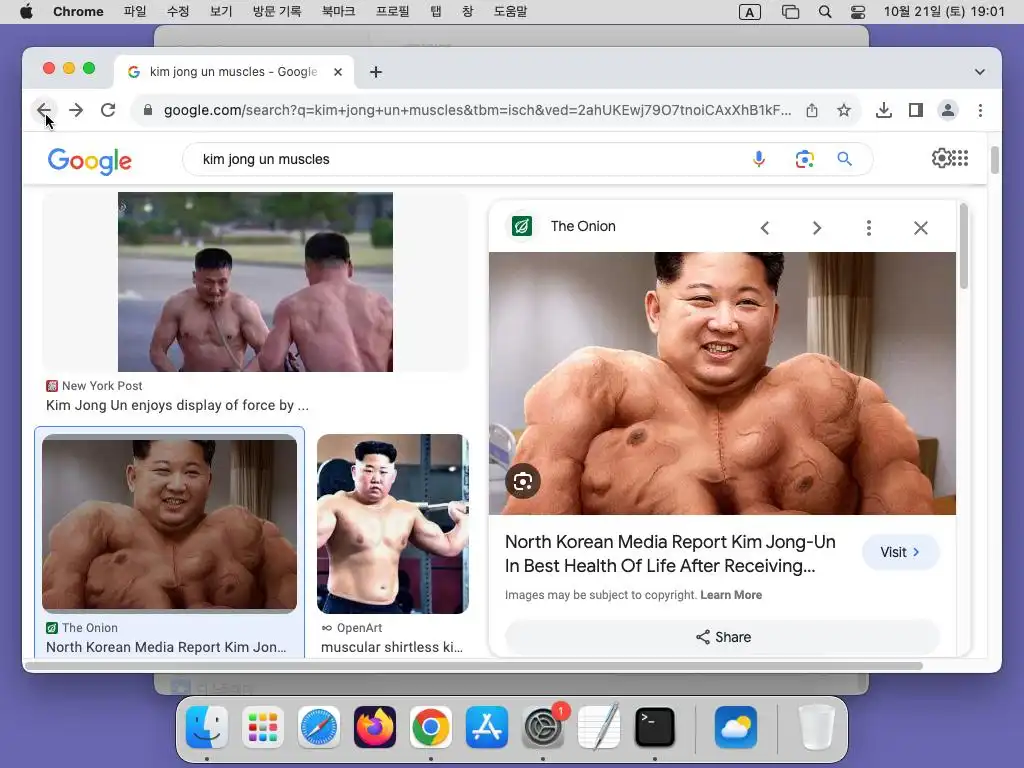Click Learn More copyright link

click(731, 595)
